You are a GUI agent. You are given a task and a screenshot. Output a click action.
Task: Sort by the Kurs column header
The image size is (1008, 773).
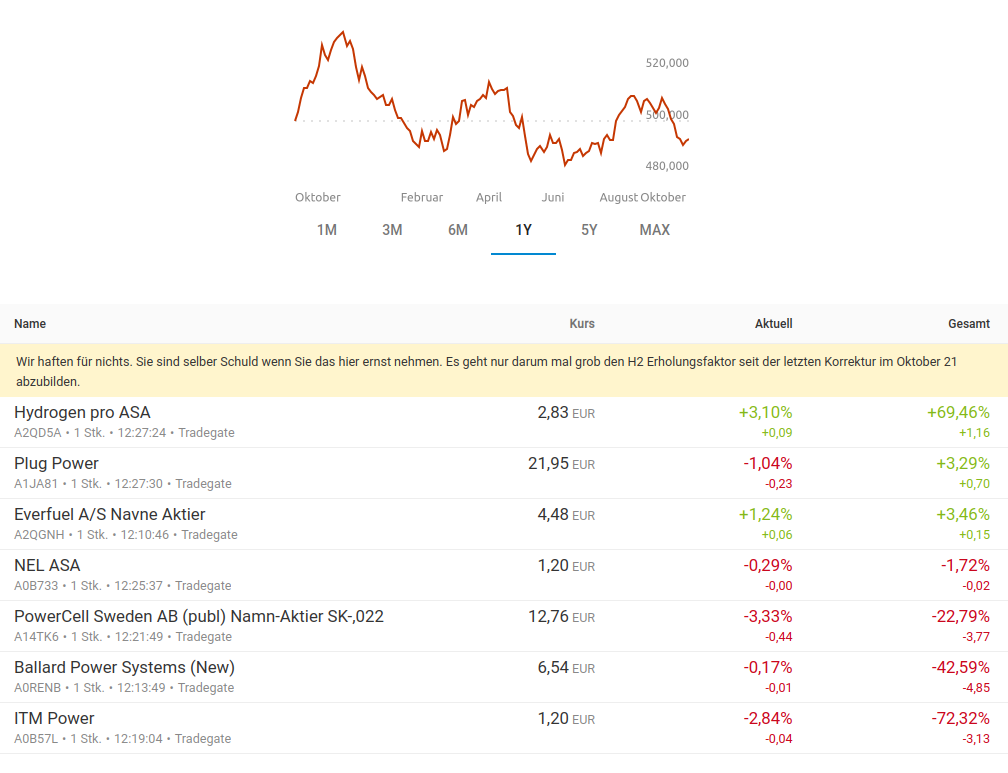[582, 324]
